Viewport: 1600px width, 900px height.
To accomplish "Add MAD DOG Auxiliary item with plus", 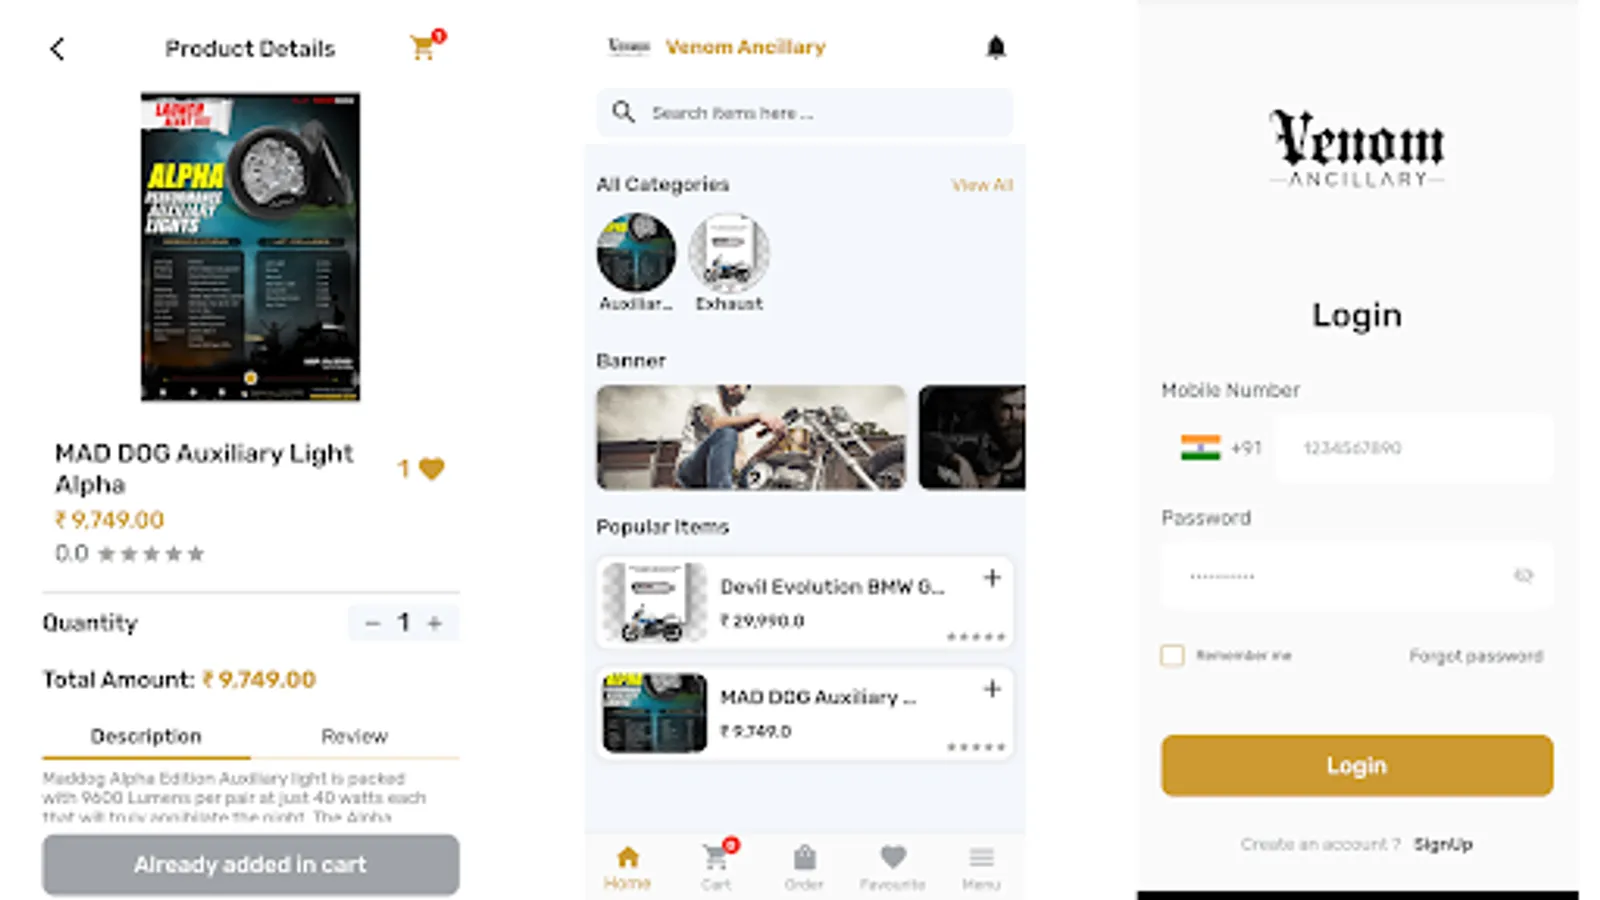I will (x=992, y=689).
